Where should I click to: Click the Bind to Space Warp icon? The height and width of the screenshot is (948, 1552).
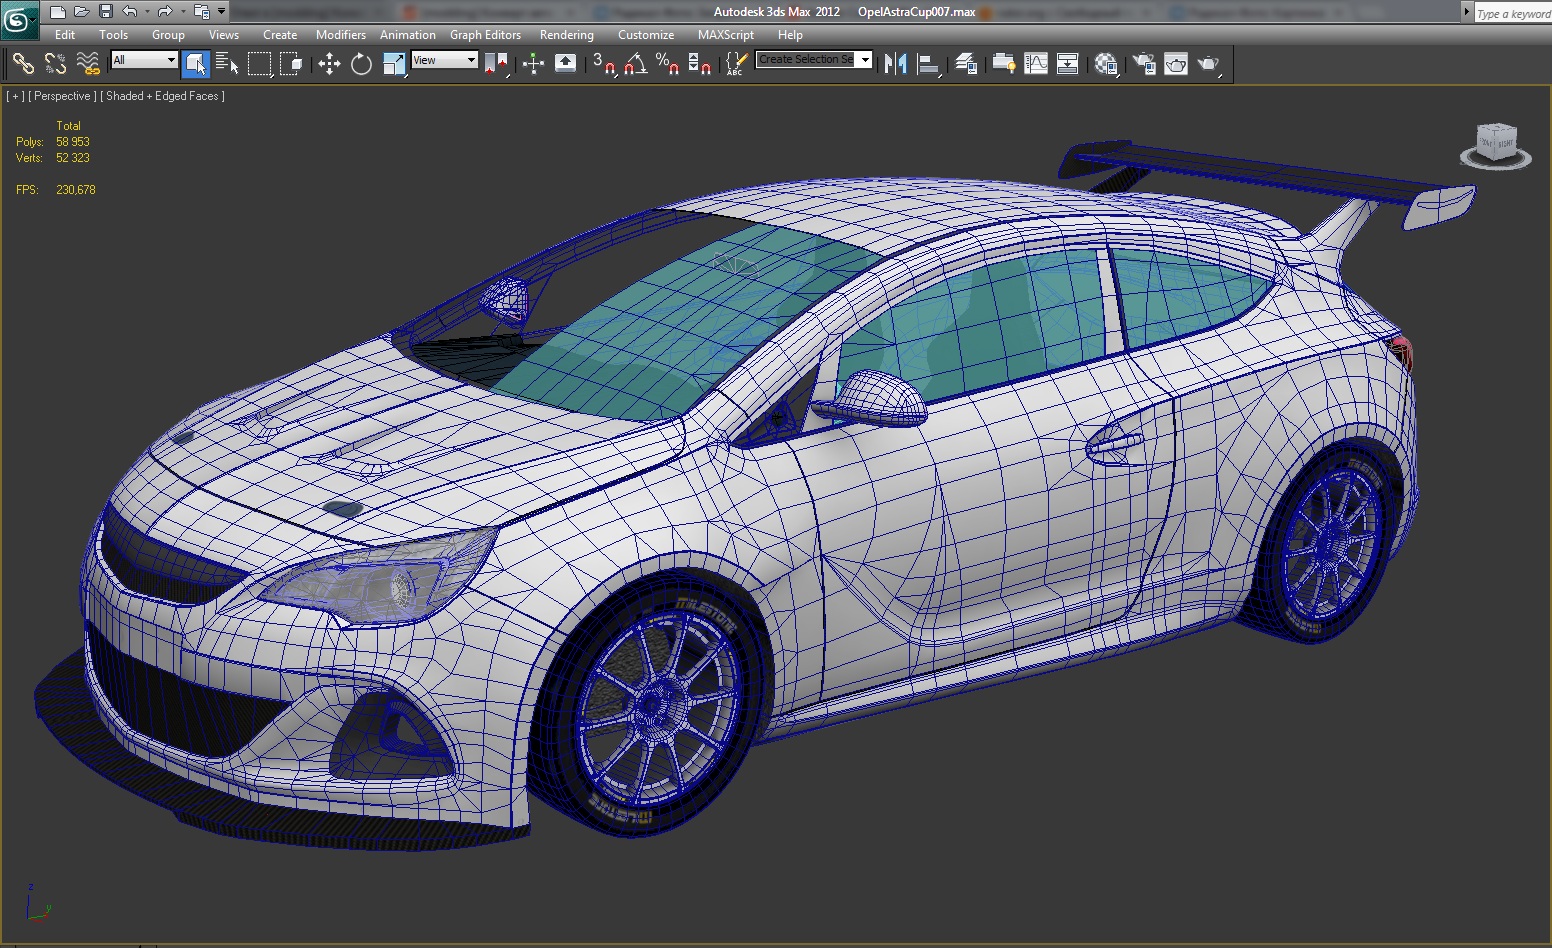coord(89,64)
